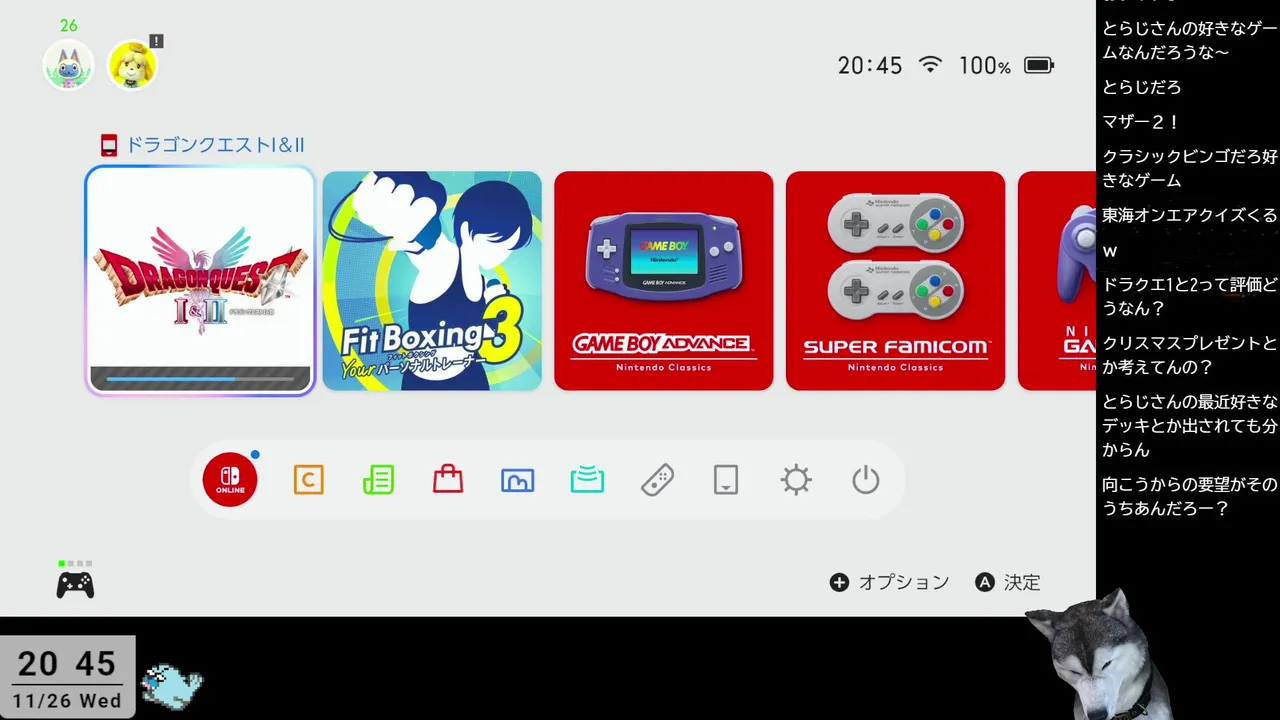
Task: Click the plus Options button icon
Action: click(839, 582)
